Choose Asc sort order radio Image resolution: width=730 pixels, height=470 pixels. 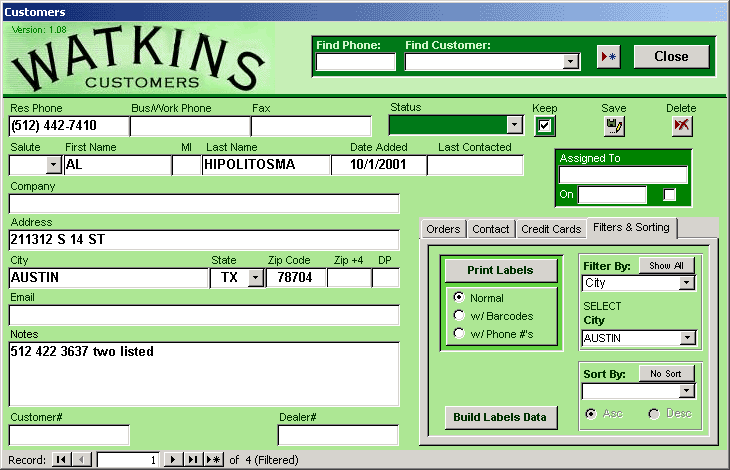[591, 413]
